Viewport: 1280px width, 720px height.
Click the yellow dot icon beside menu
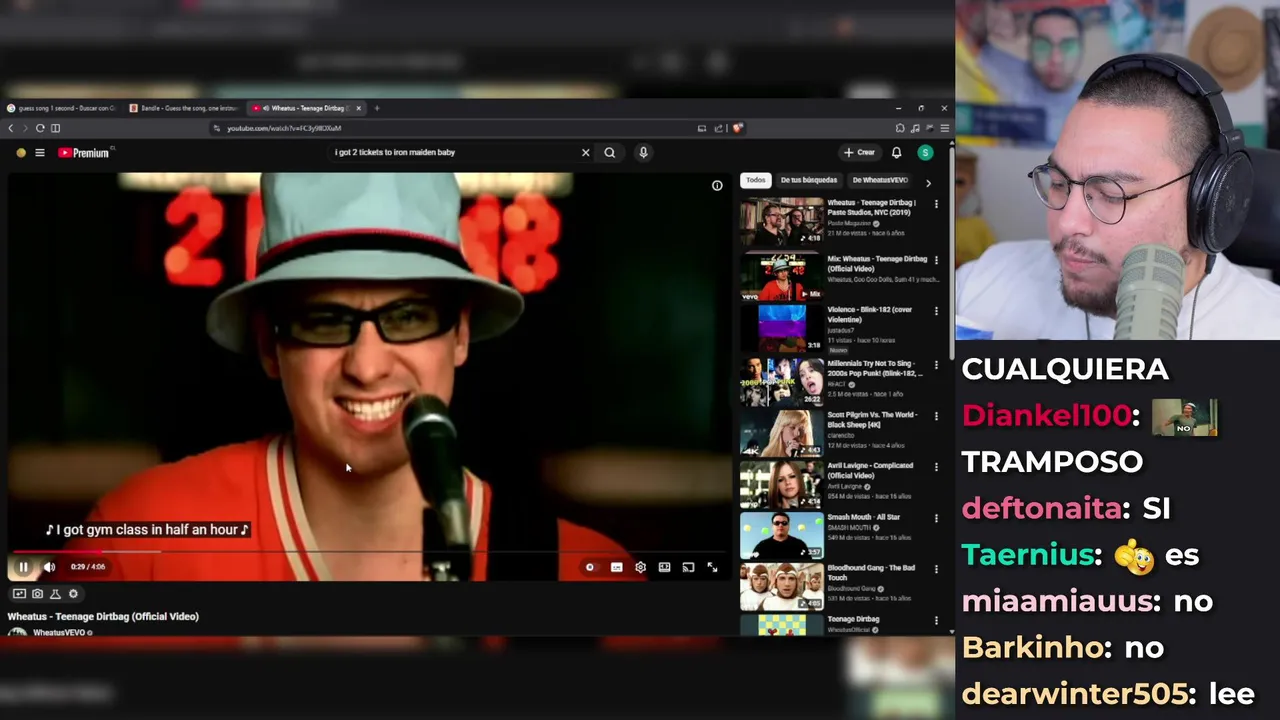21,153
